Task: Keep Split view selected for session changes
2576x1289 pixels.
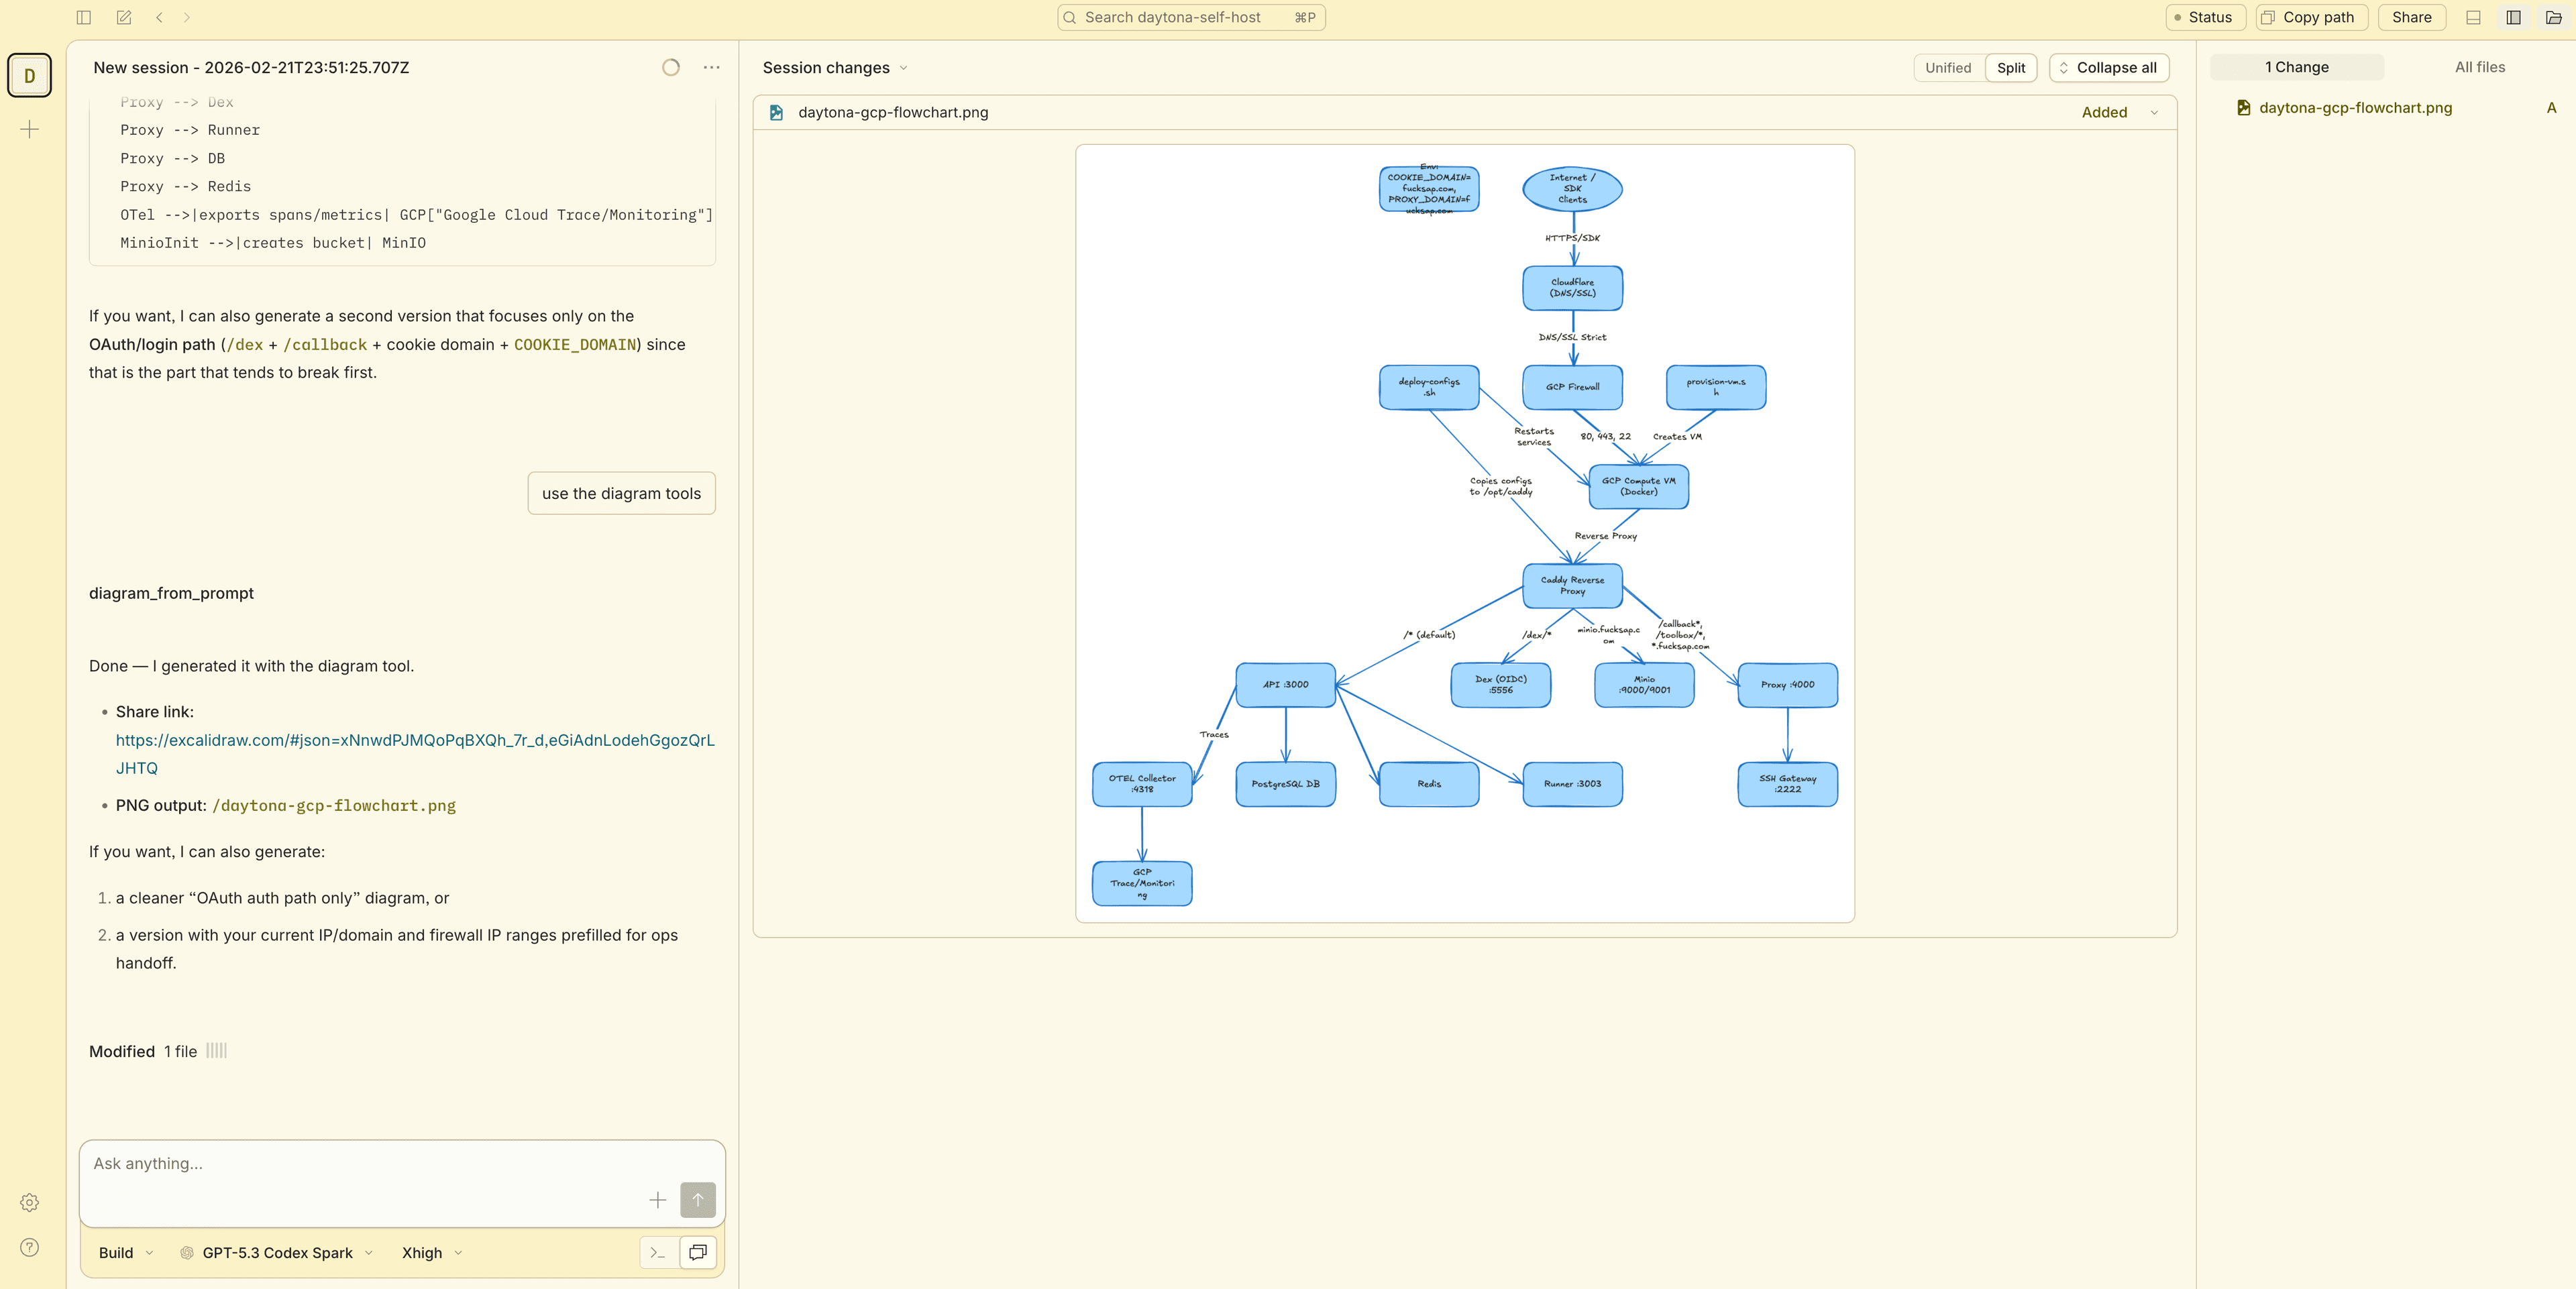Action: 2010,67
